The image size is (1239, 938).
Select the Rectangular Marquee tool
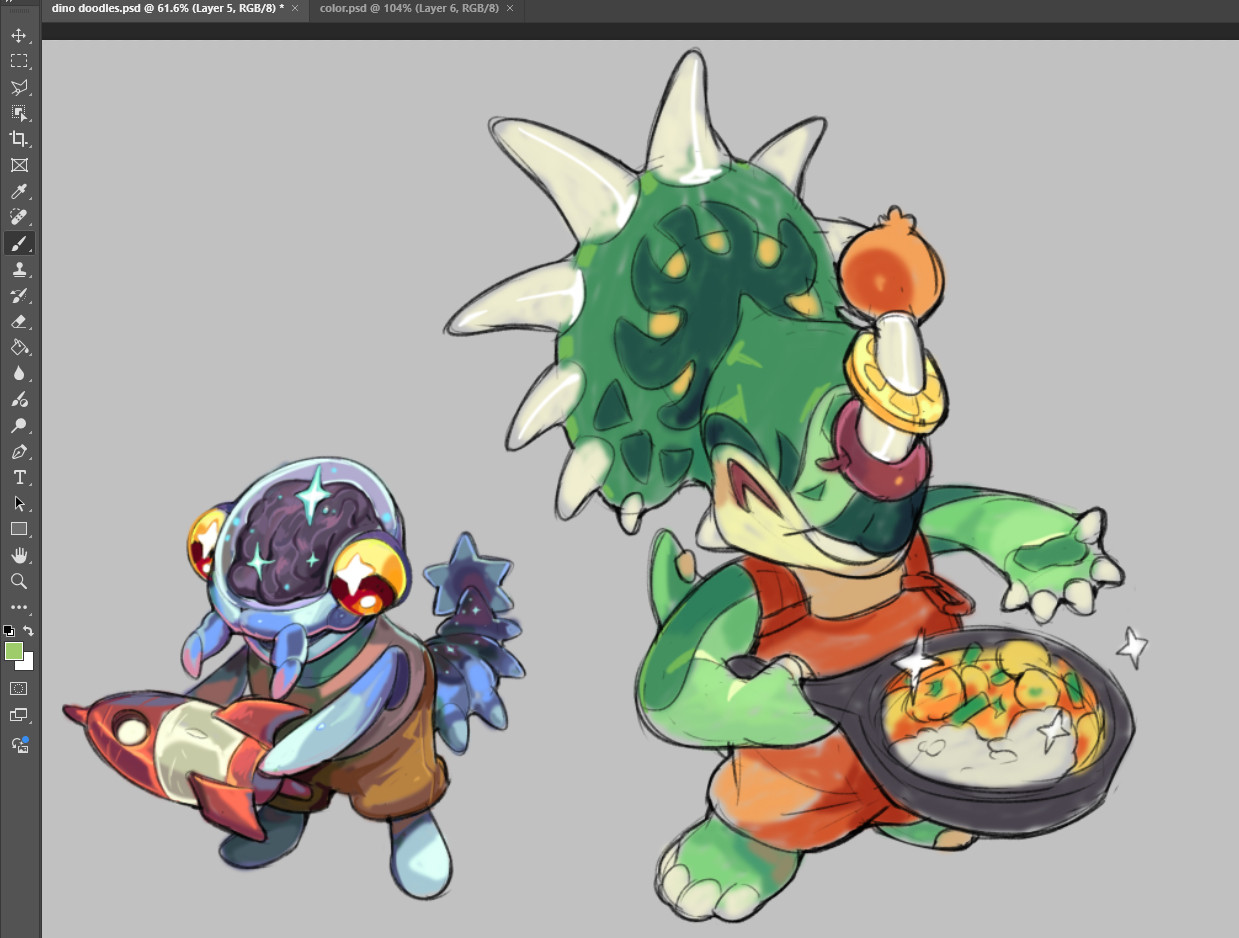tap(19, 61)
